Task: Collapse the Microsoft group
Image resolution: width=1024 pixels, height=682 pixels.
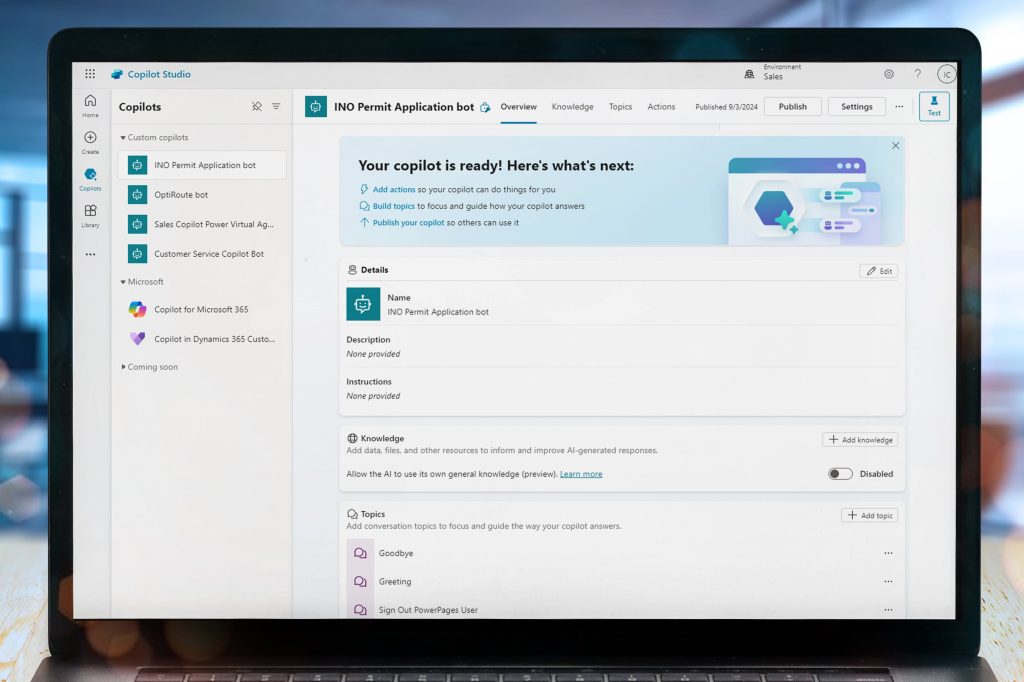Action: (123, 282)
